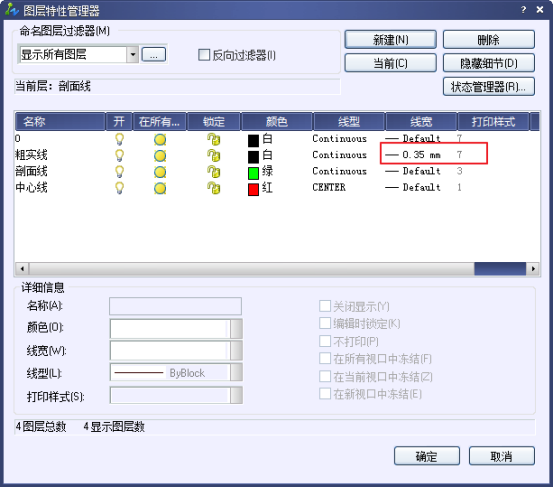Image resolution: width=554 pixels, height=487 pixels.
Task: Open the 颜色(O) dropdown in details
Action: pyautogui.click(x=236, y=329)
